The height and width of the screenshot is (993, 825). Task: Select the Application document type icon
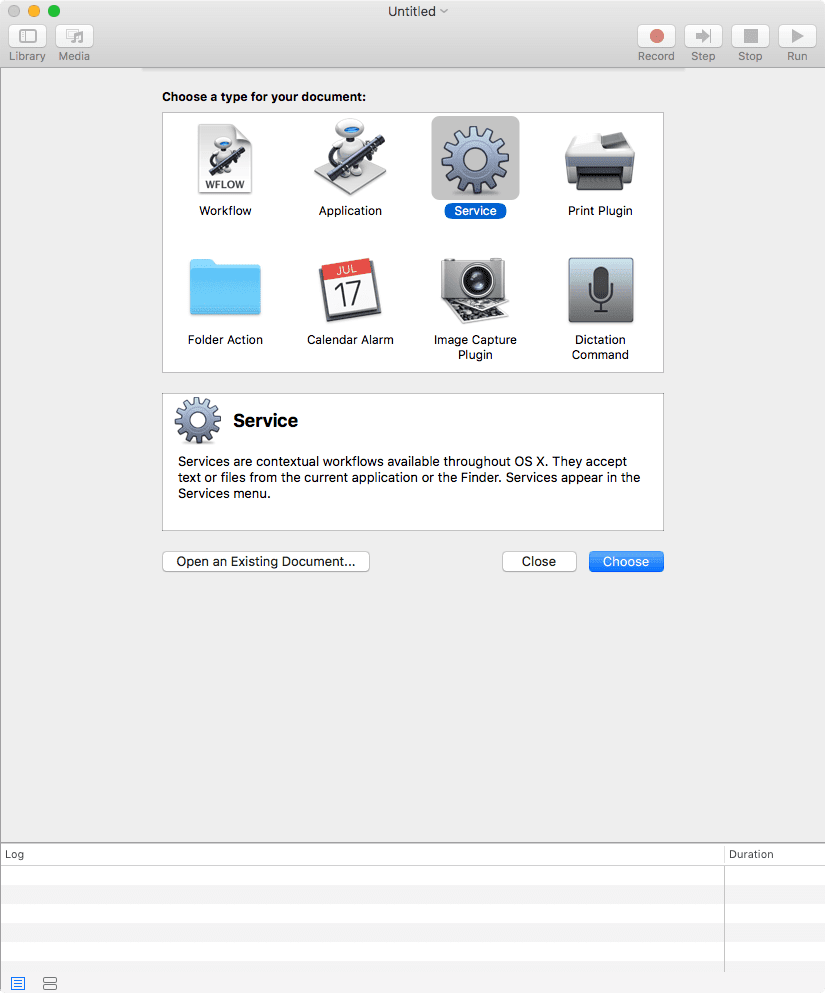(350, 158)
